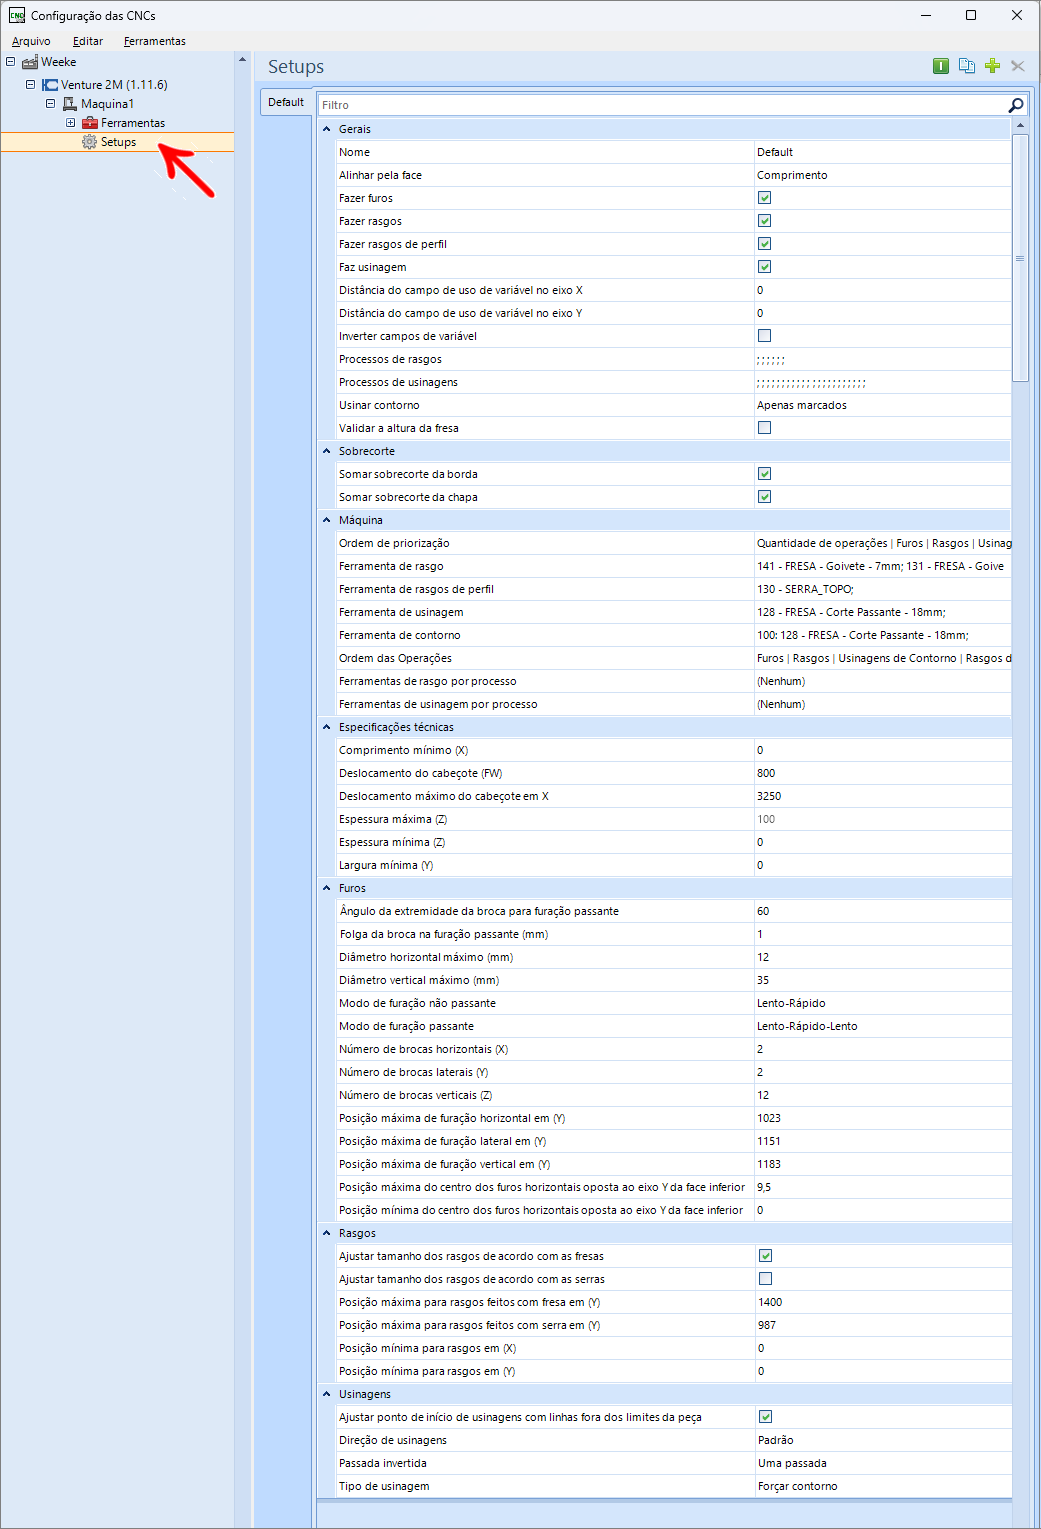This screenshot has width=1041, height=1529.
Task: Click Direção de usinagens value 'Padrão'
Action: tap(776, 1440)
